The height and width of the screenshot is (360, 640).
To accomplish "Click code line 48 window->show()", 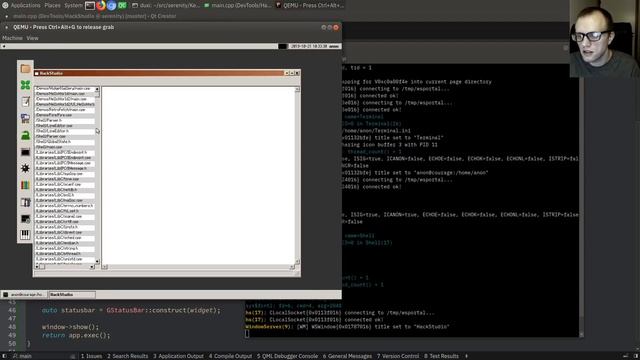I will (x=70, y=327).
